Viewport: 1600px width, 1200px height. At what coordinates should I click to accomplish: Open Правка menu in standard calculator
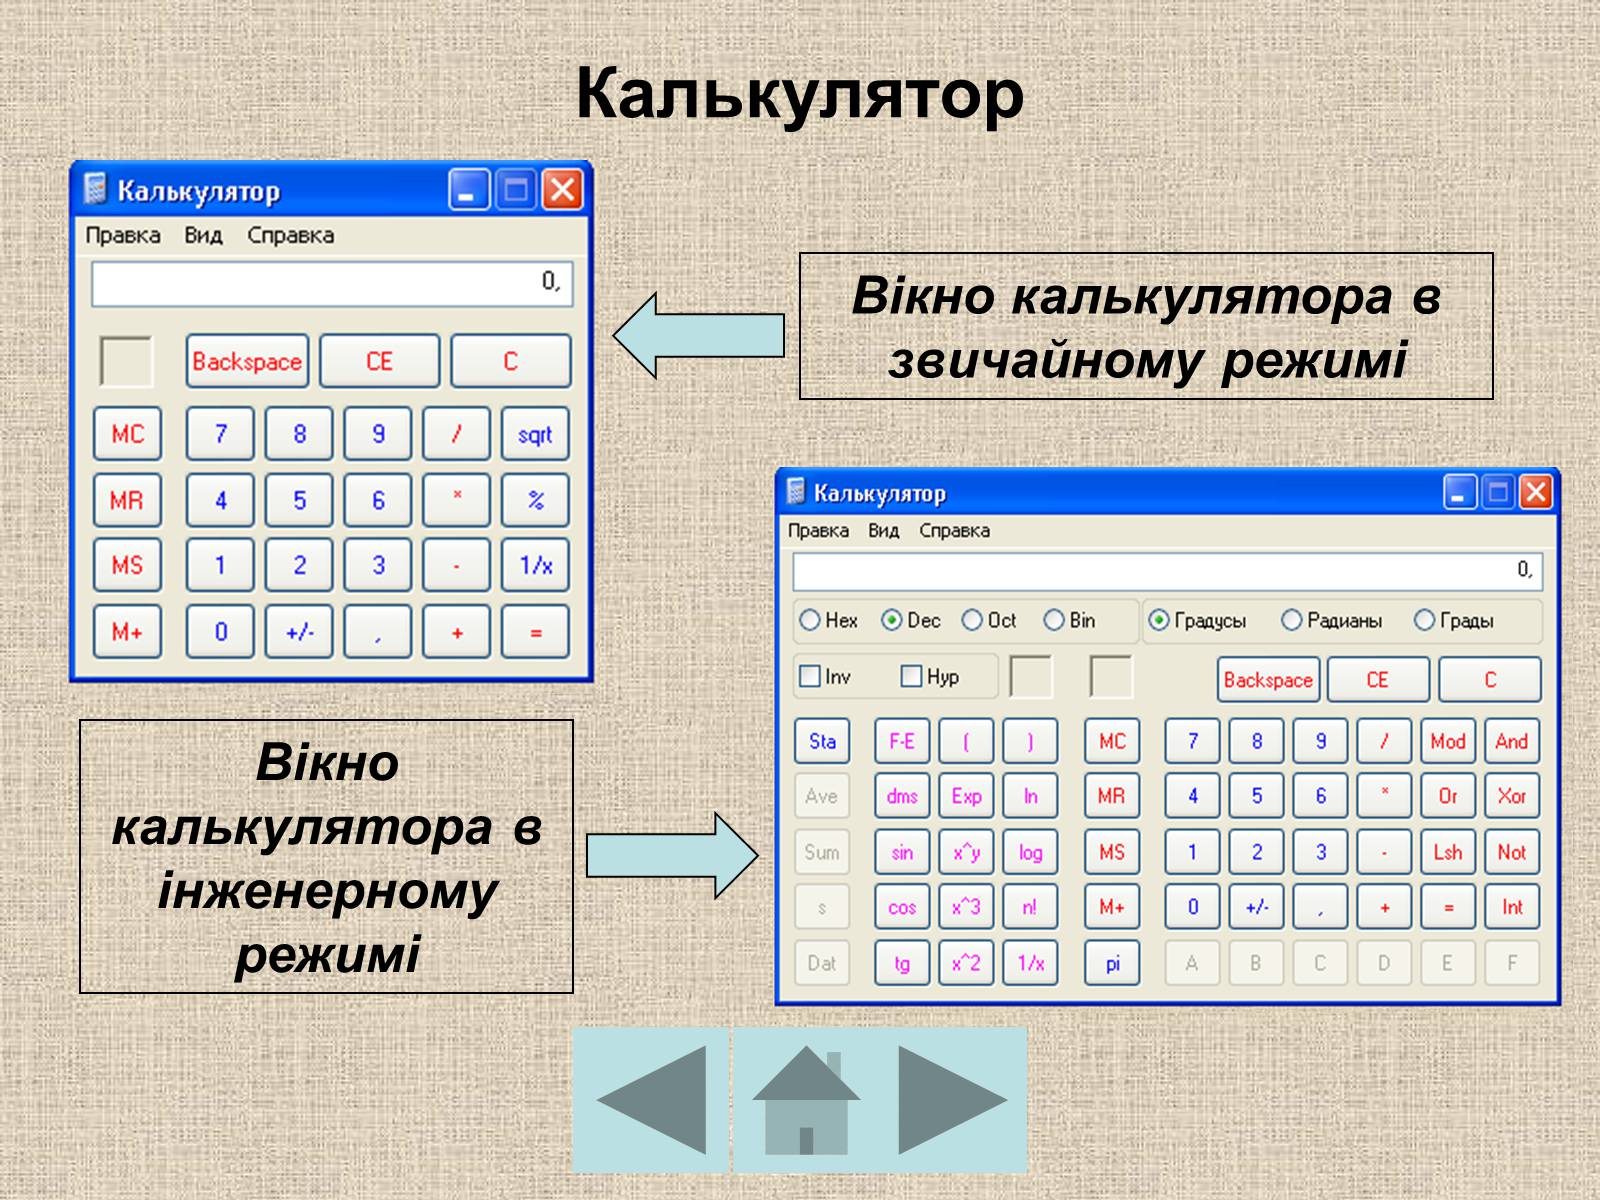[123, 235]
